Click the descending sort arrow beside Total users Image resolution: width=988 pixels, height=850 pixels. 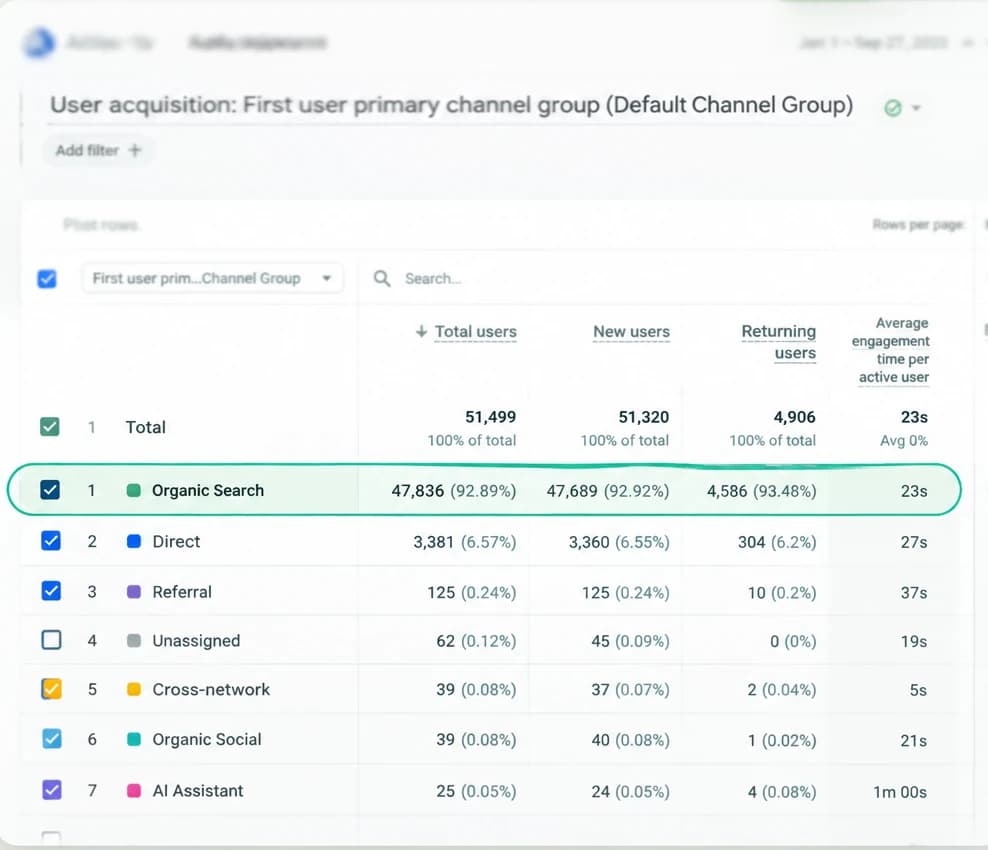(422, 331)
